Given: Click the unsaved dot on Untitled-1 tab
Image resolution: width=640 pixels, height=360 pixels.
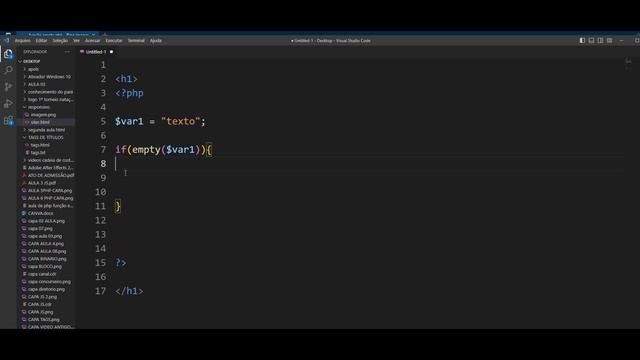Looking at the screenshot, I should pyautogui.click(x=111, y=52).
